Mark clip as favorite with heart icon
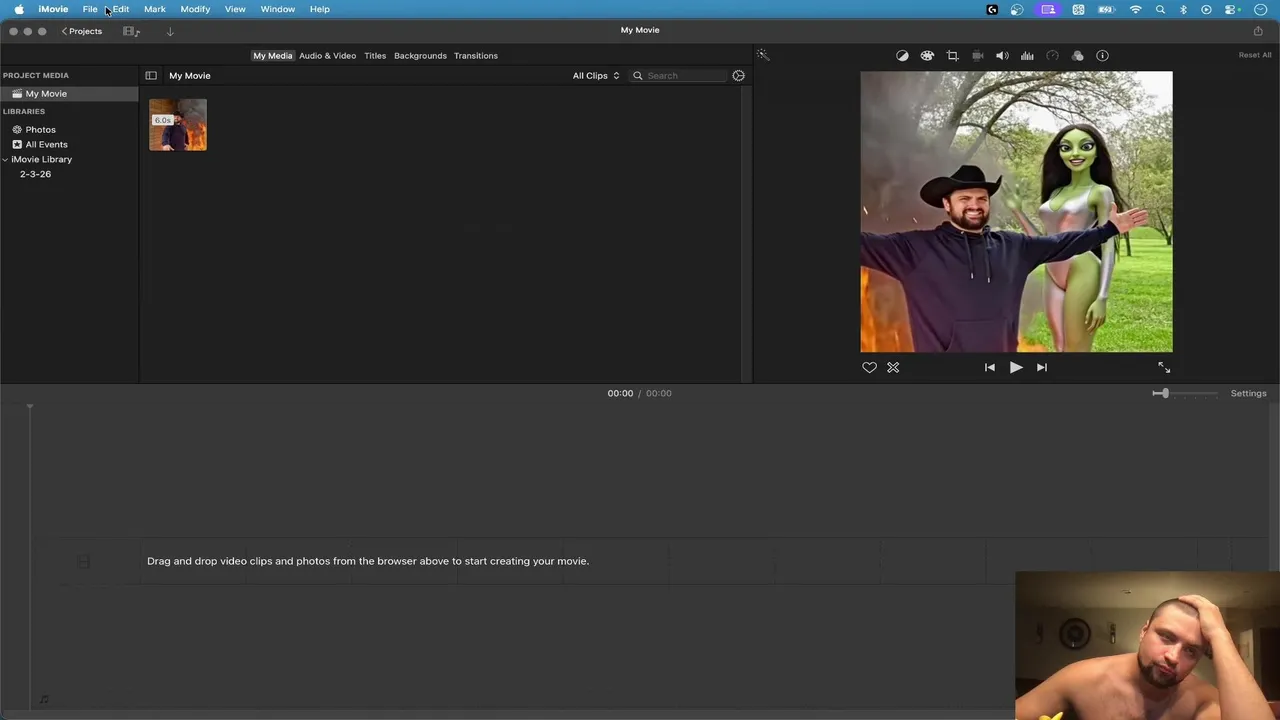Screen dimensions: 1280x720 click(869, 368)
